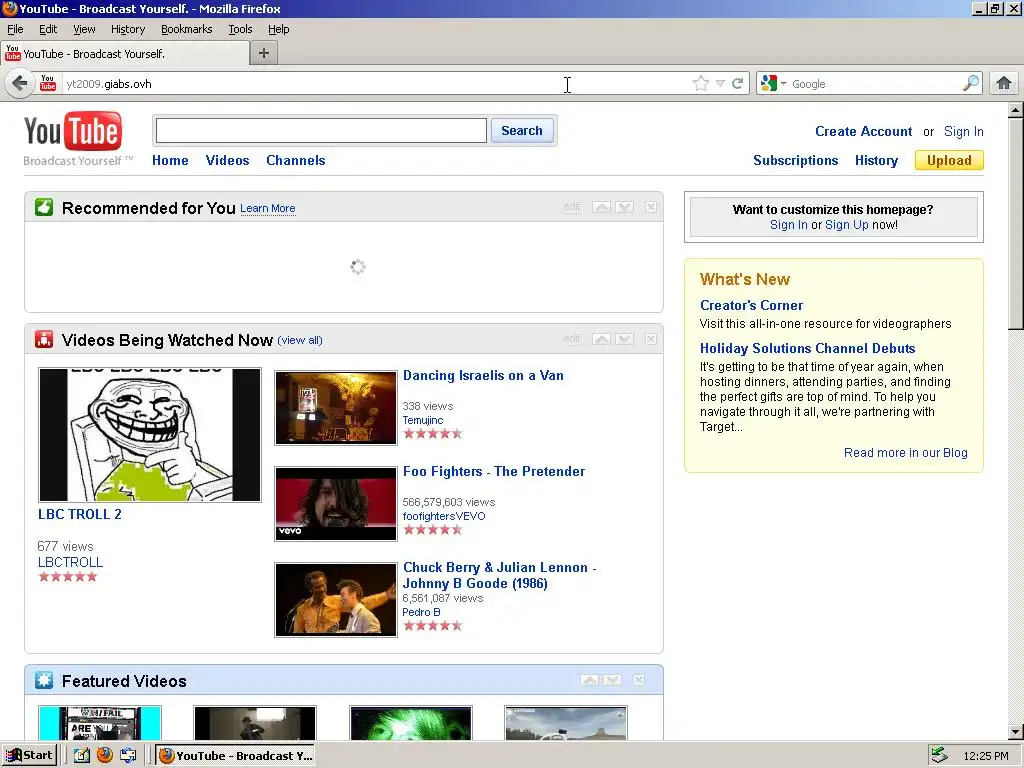
Task: Select the YouTube - Broadcast Yourself tab
Action: [125, 54]
